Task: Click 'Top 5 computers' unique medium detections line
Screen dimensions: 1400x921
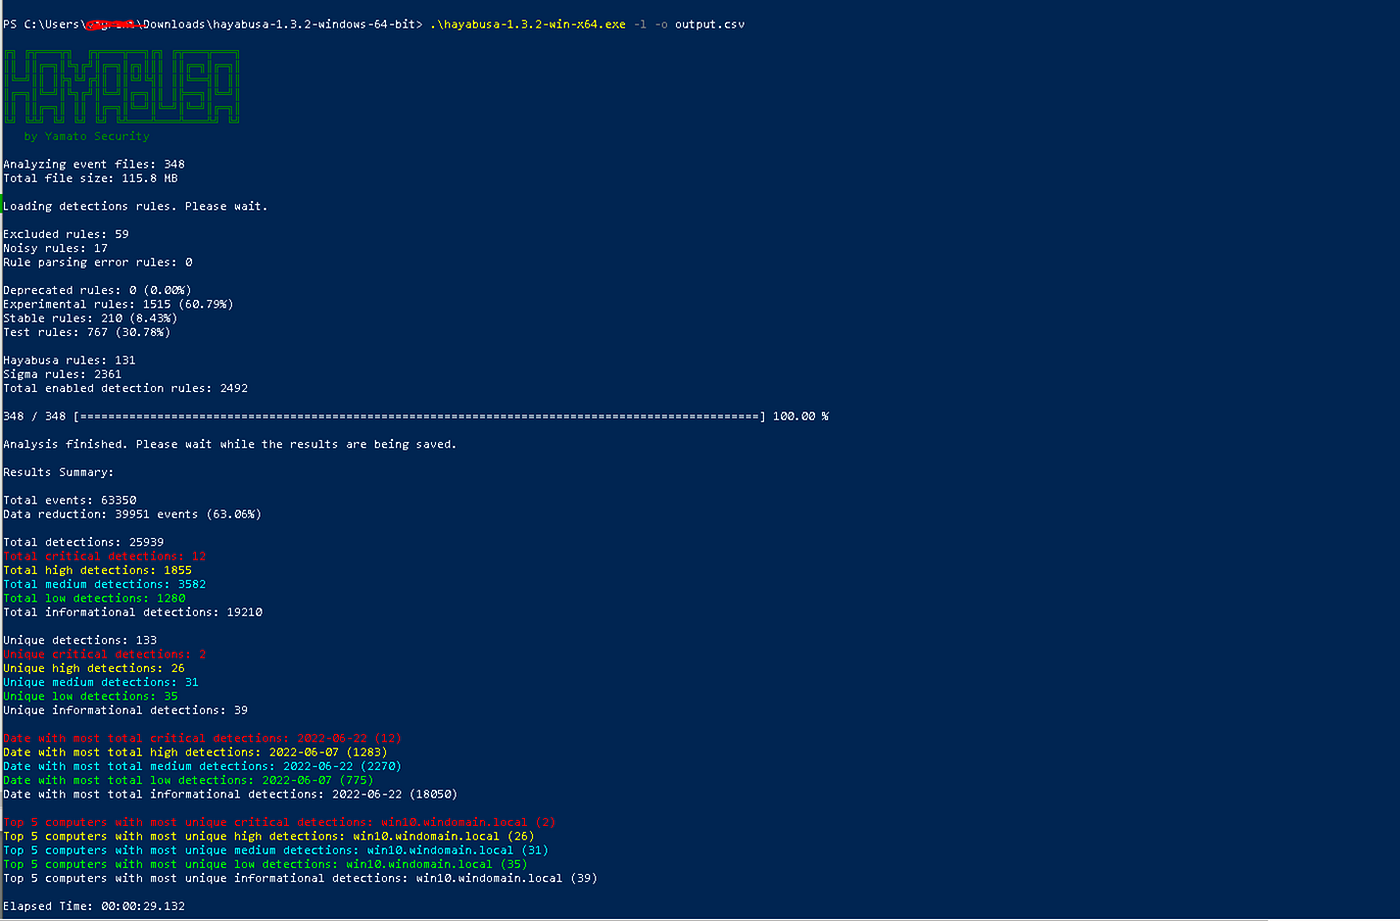Action: (276, 850)
